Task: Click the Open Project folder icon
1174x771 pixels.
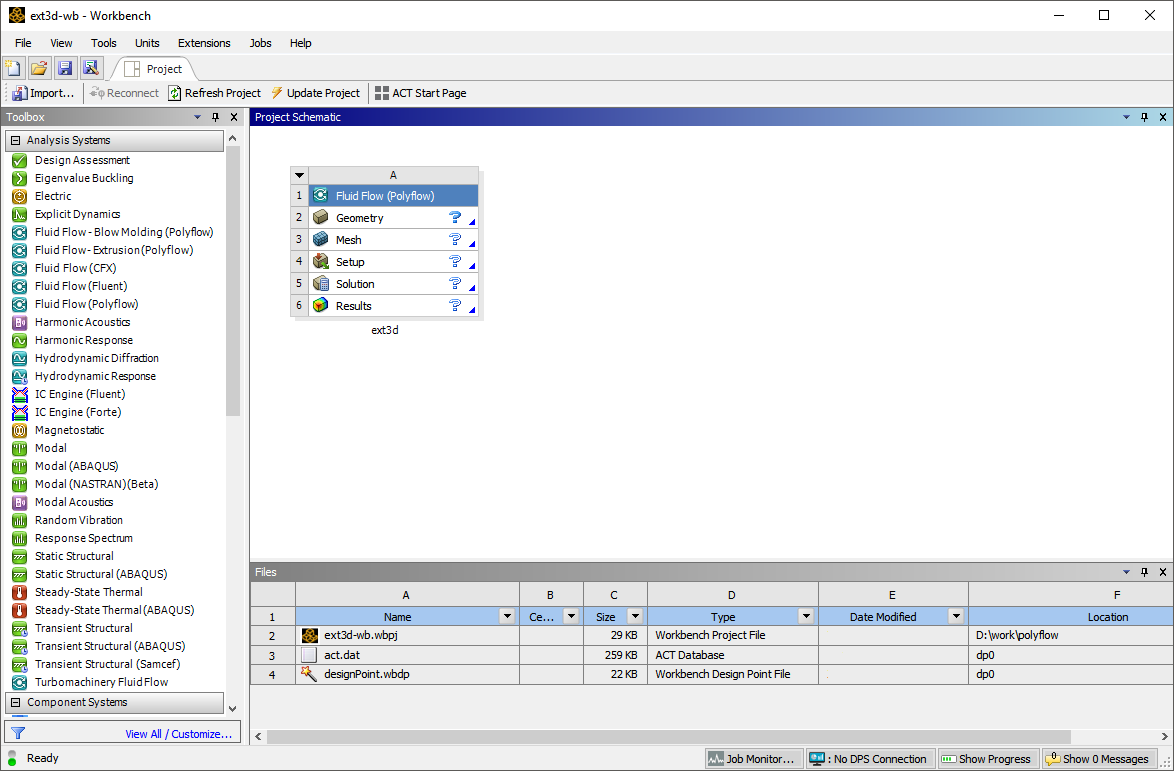Action: (39, 69)
